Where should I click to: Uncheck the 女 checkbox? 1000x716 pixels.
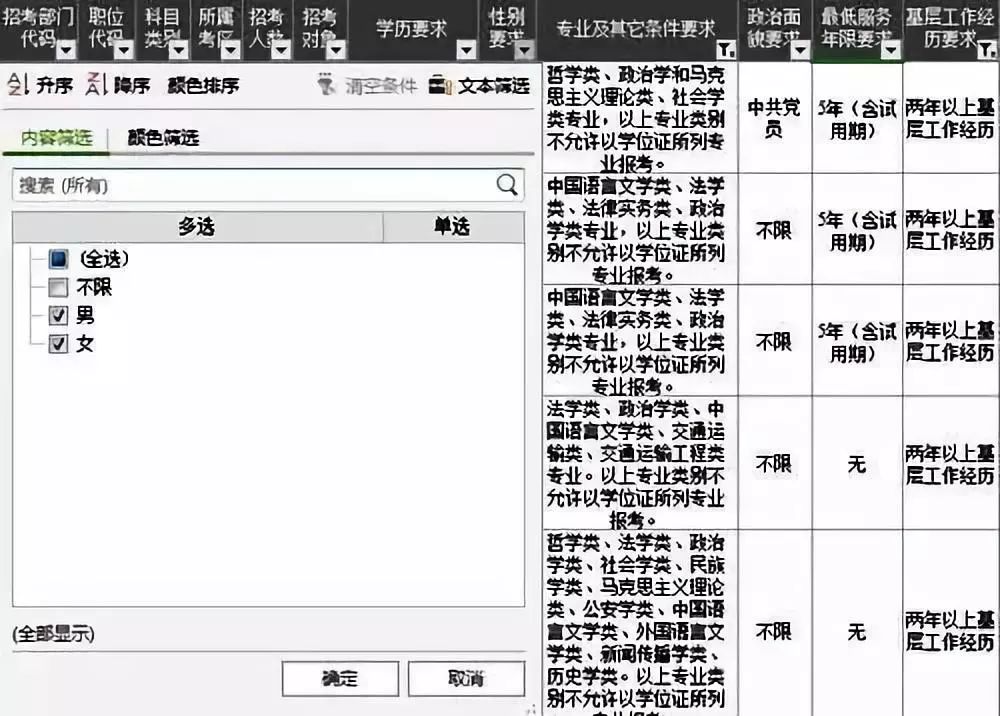tap(58, 344)
